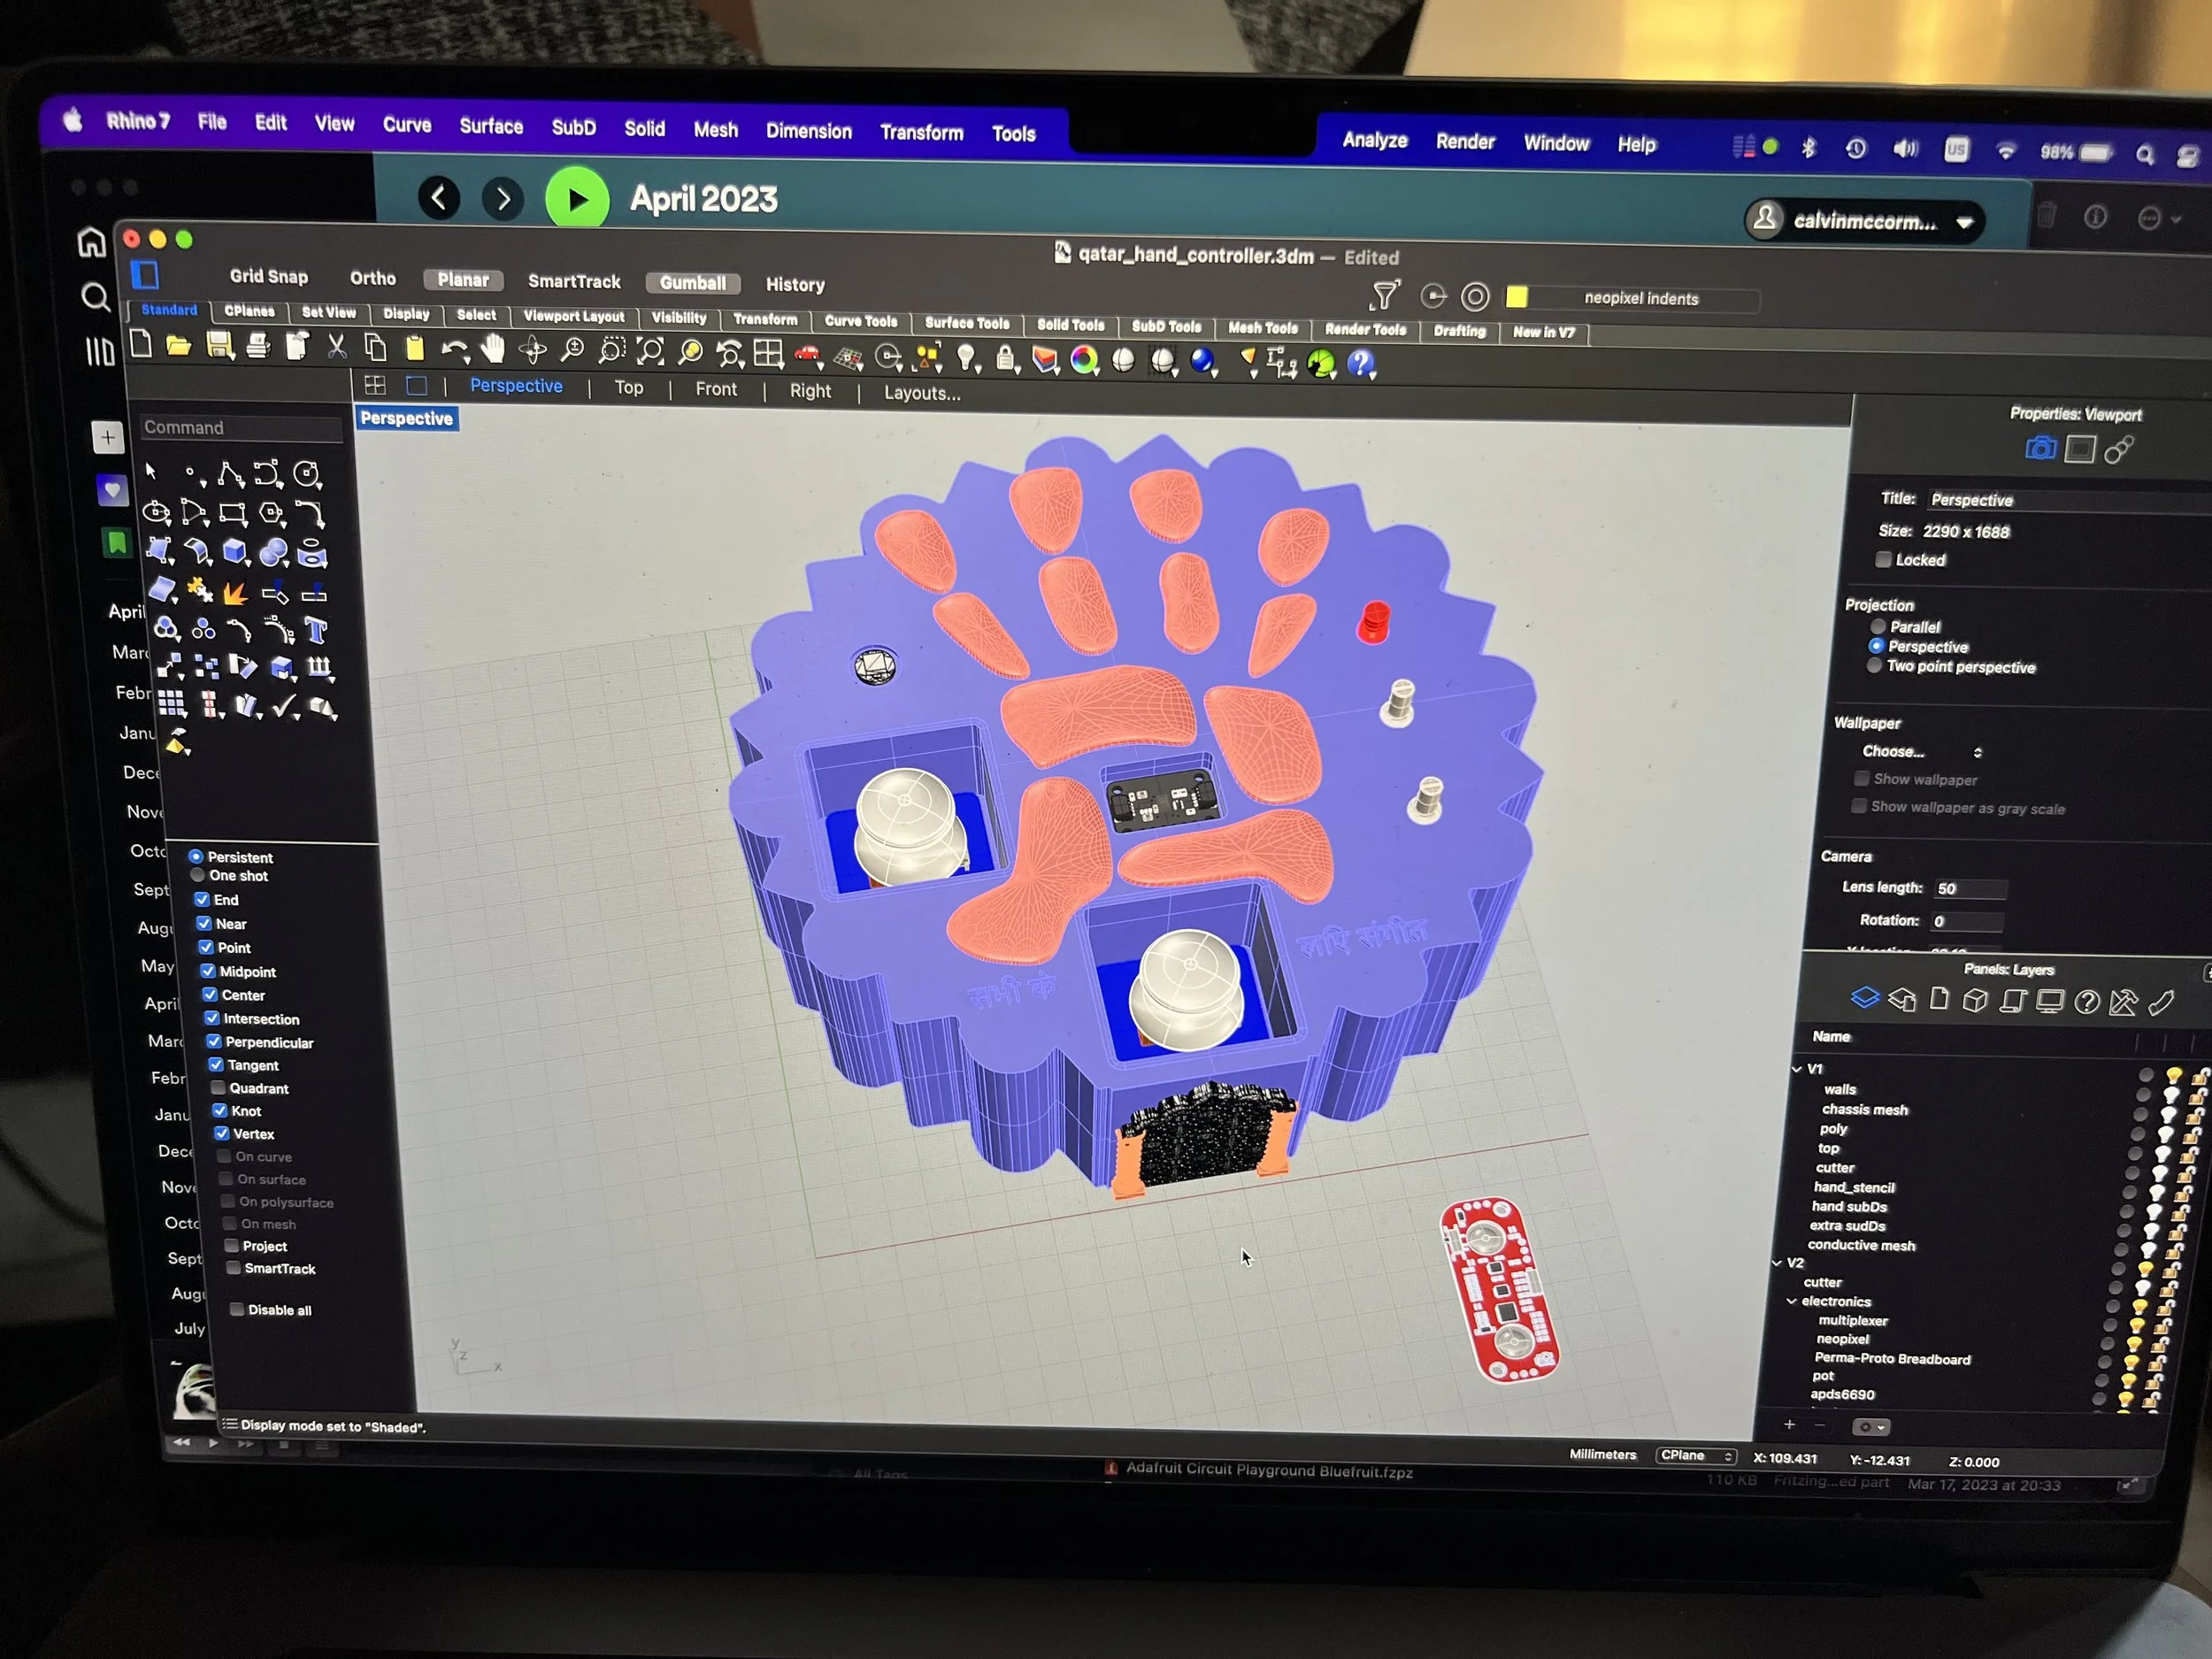2212x1659 pixels.
Task: Click the Lock objects padlock icon
Action: (x=1005, y=358)
